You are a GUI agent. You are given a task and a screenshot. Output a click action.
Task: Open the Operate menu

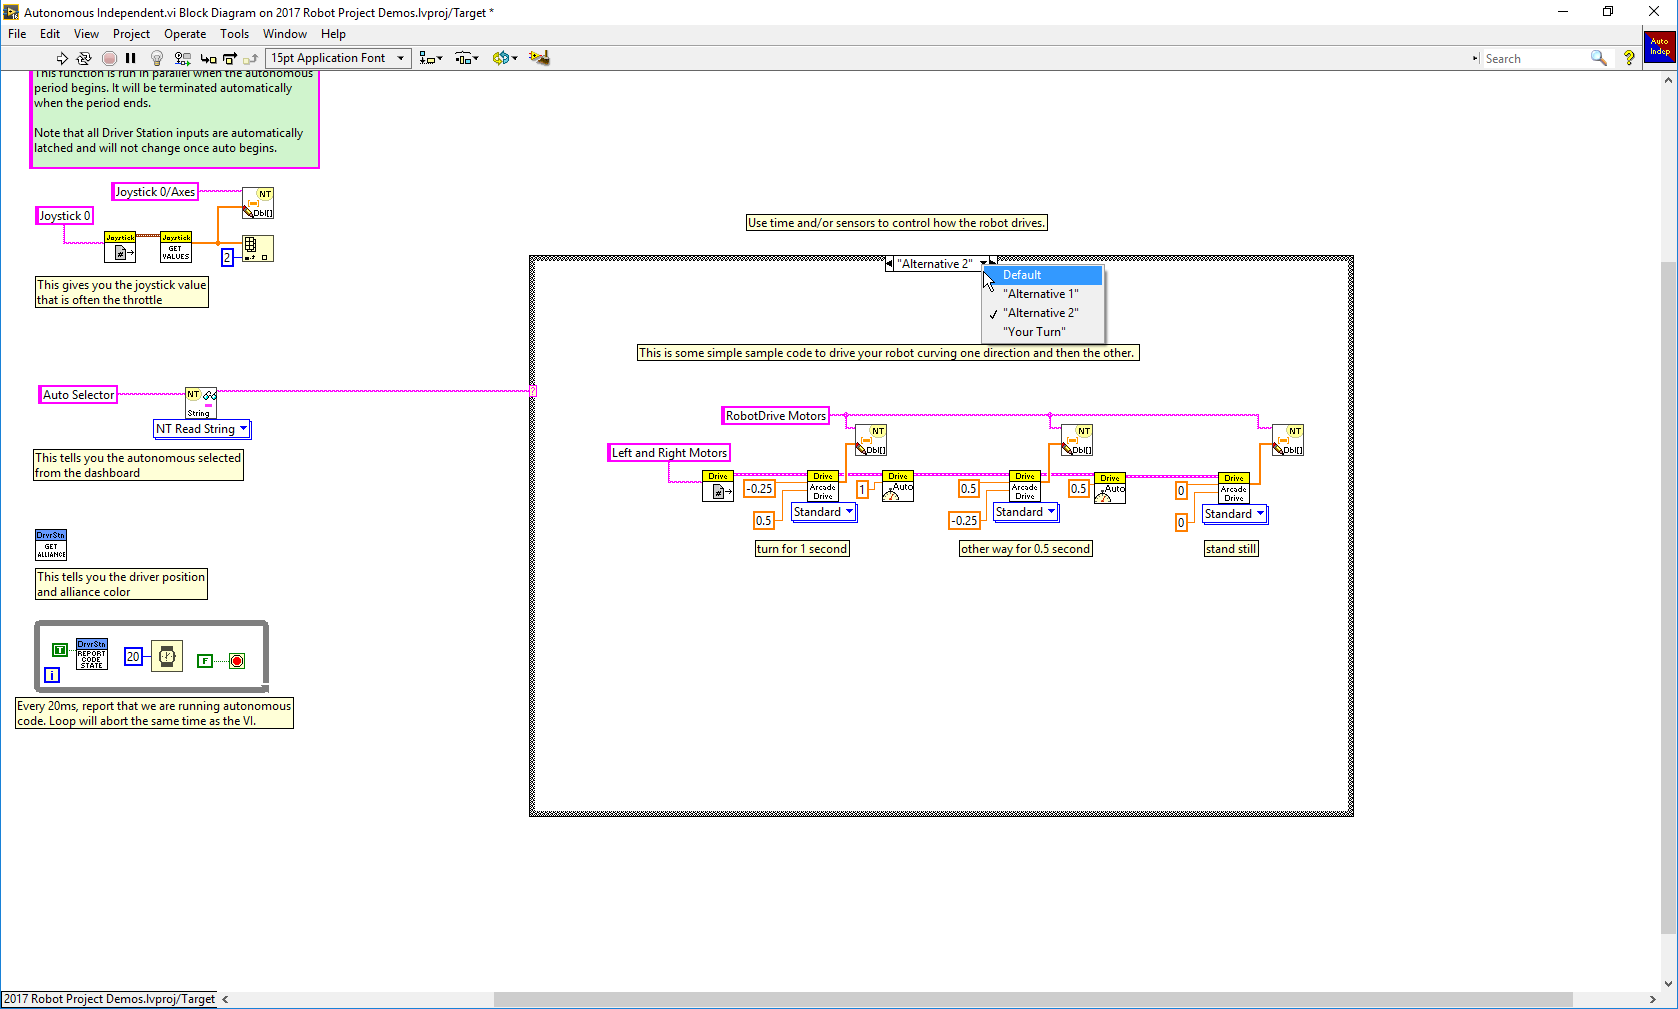coord(185,34)
